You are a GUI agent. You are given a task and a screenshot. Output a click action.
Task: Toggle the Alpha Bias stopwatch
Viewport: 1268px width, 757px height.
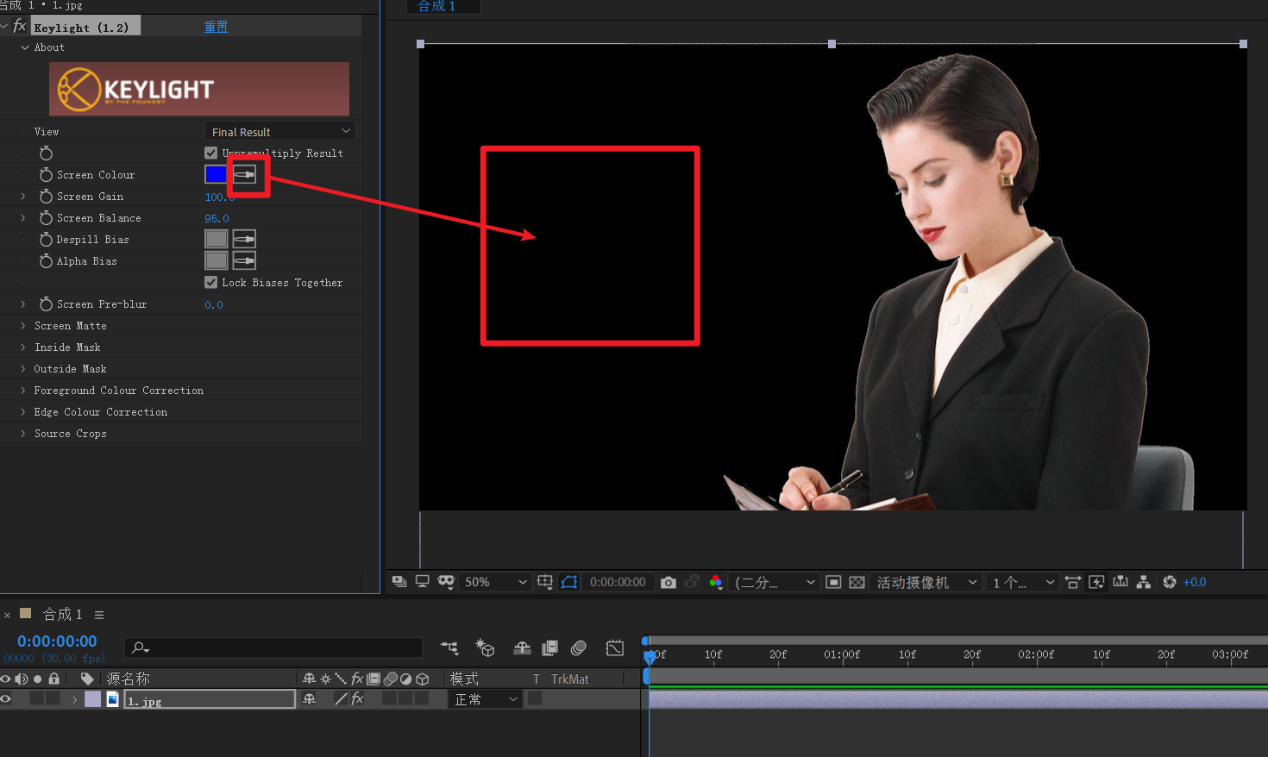[46, 261]
